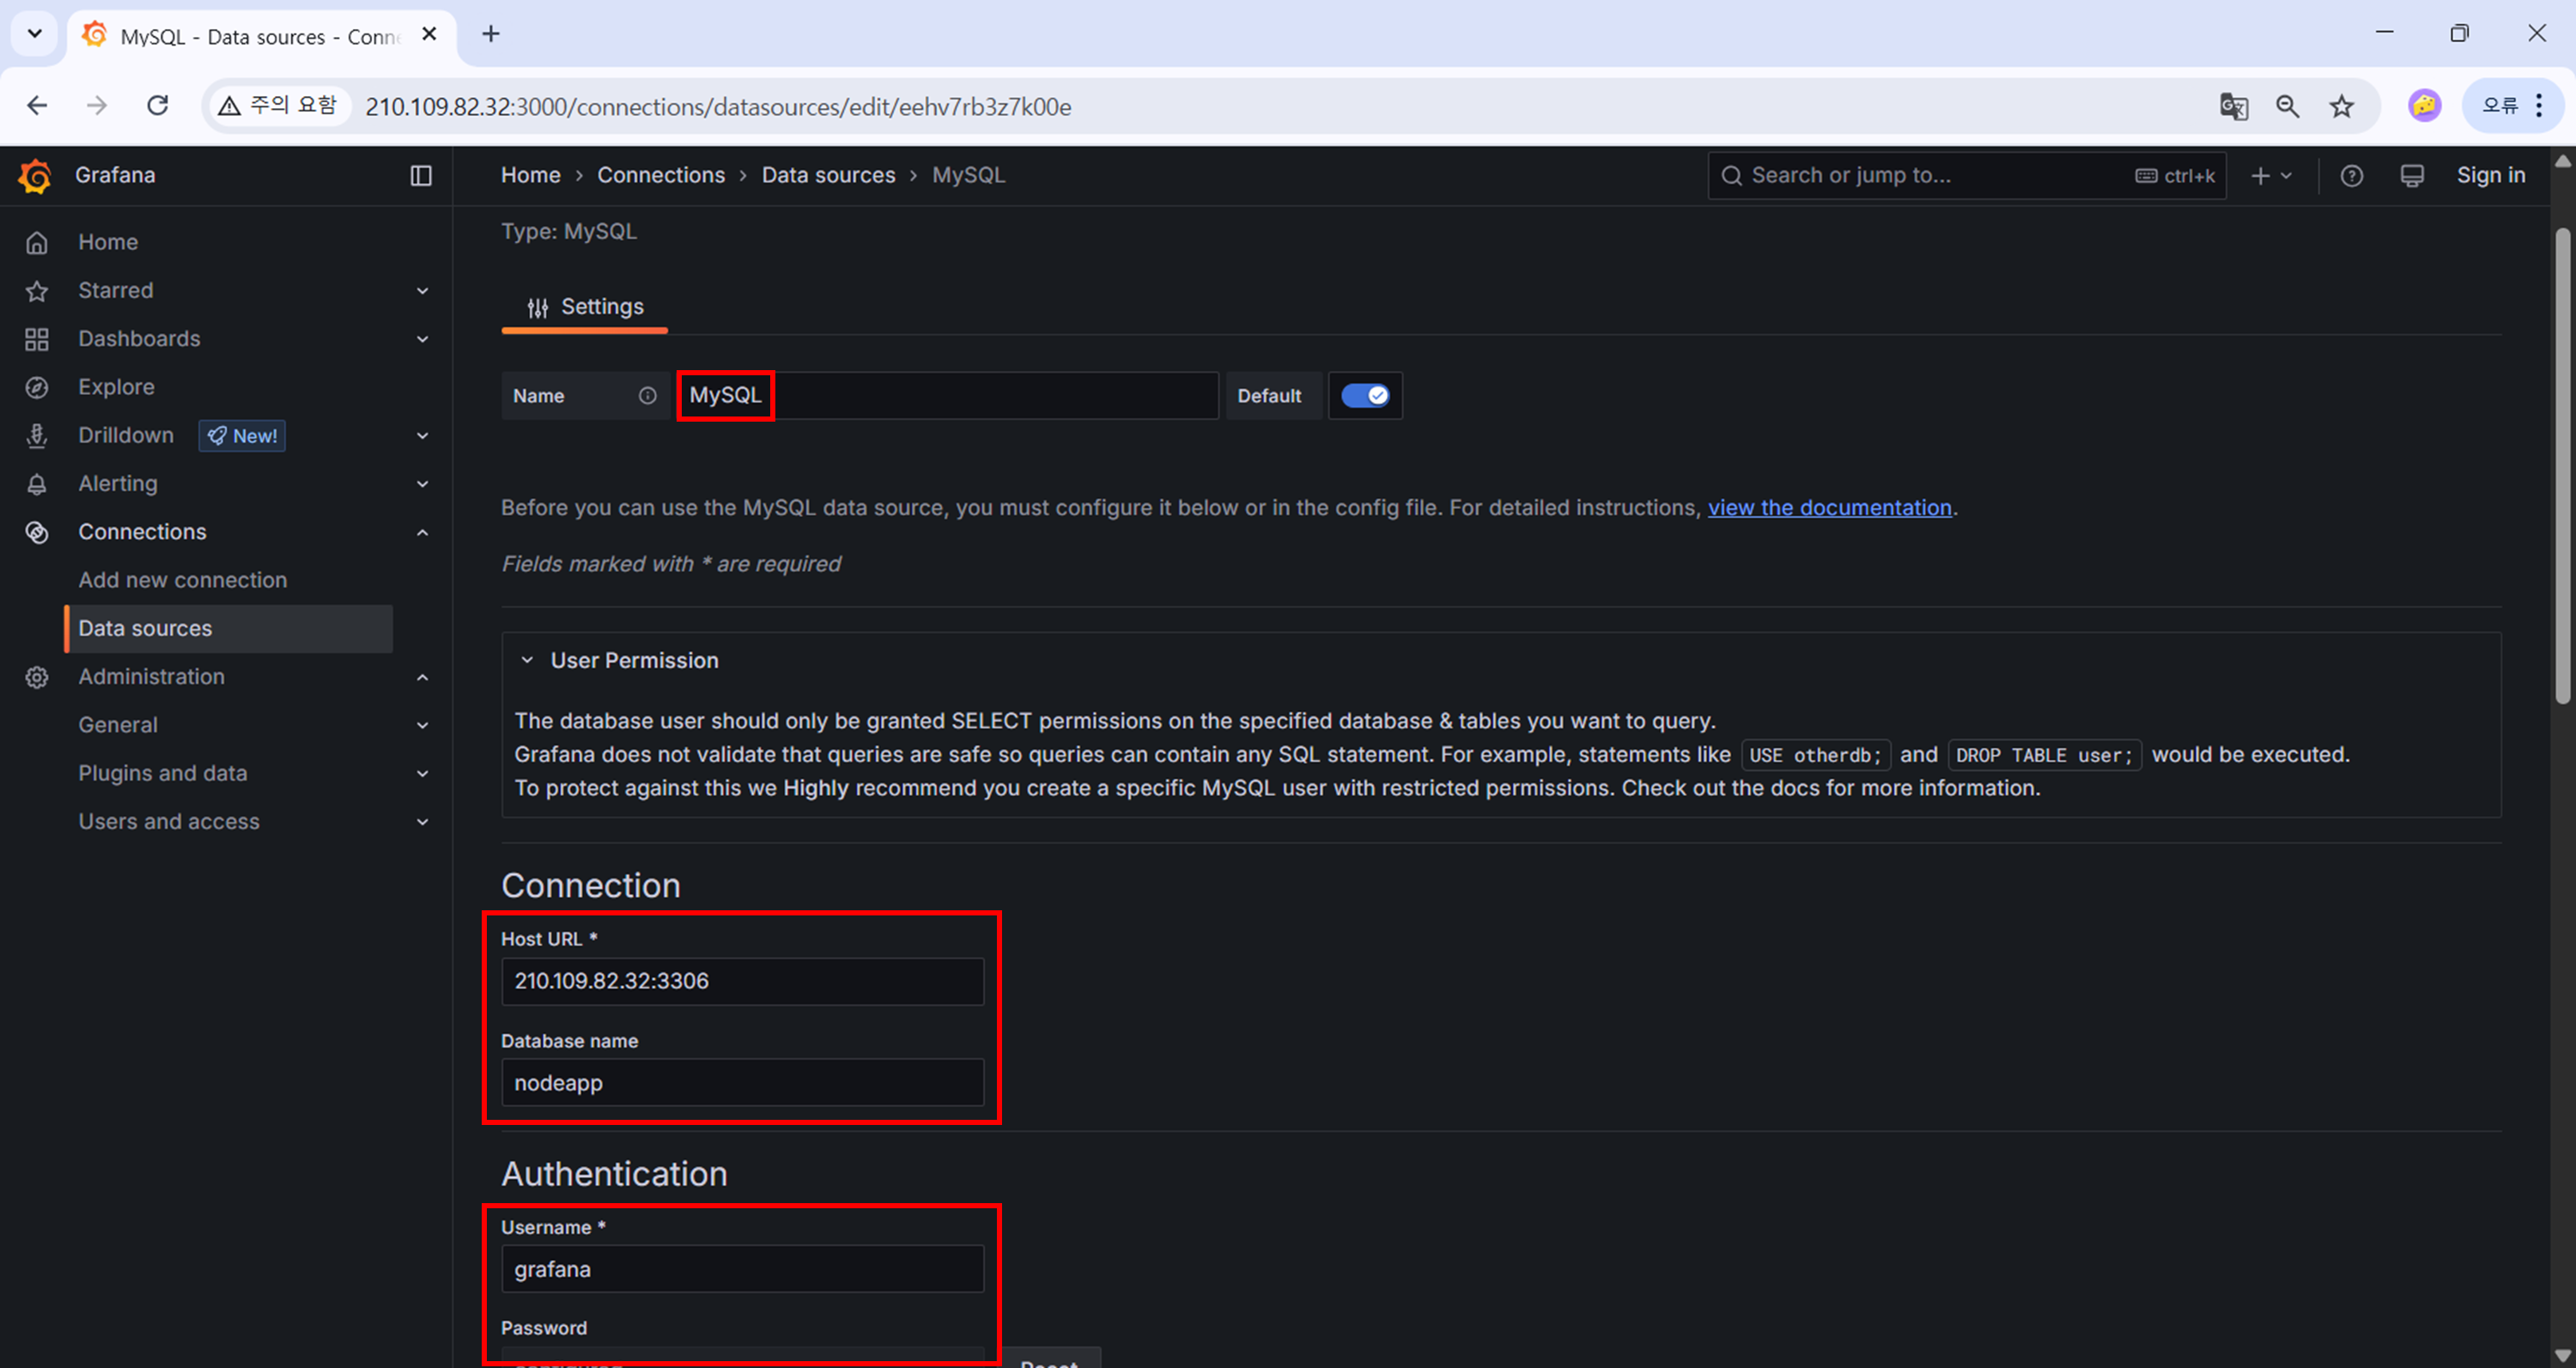The image size is (2576, 1368).
Task: Click Data sources in the breadcrumb
Action: [x=828, y=176]
